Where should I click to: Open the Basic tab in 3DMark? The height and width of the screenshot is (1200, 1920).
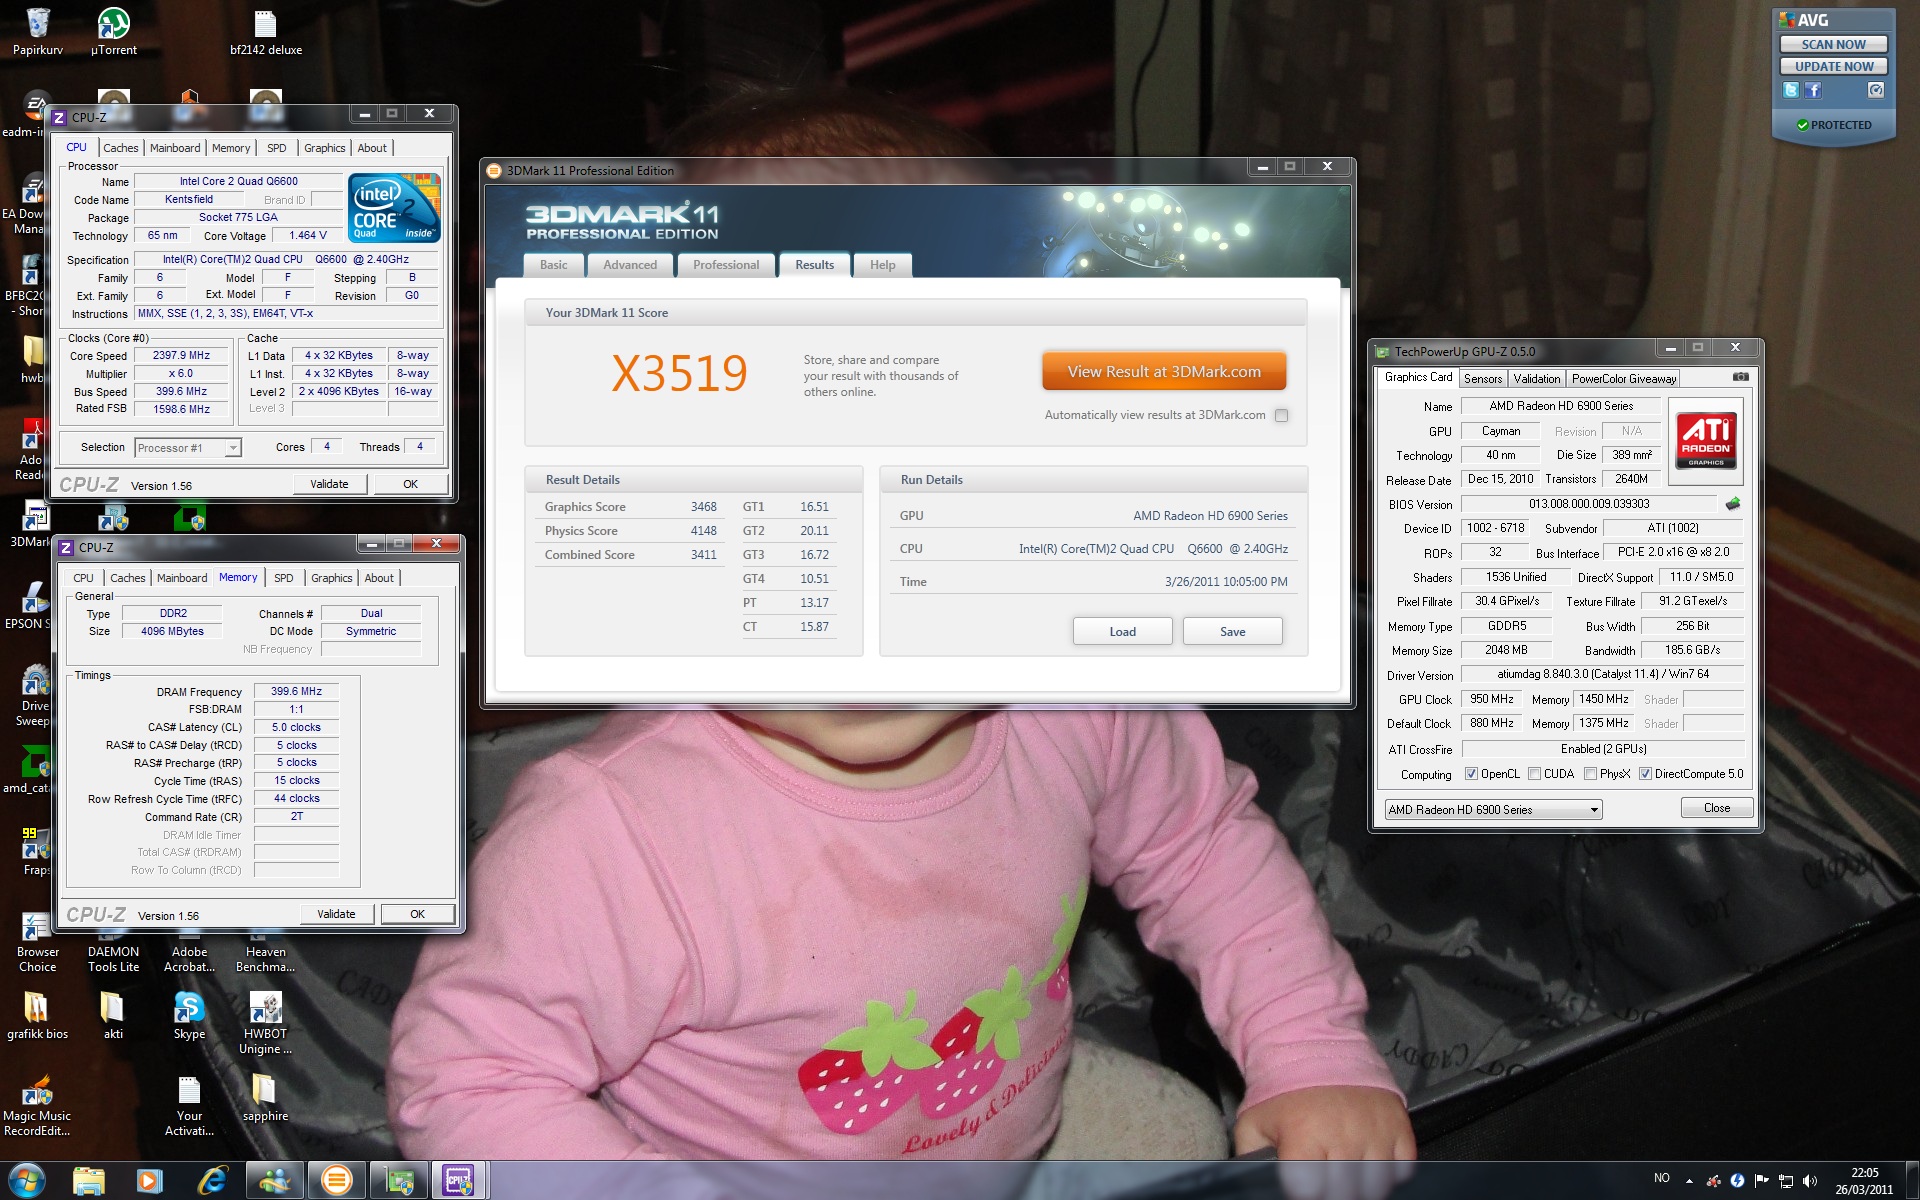553,265
